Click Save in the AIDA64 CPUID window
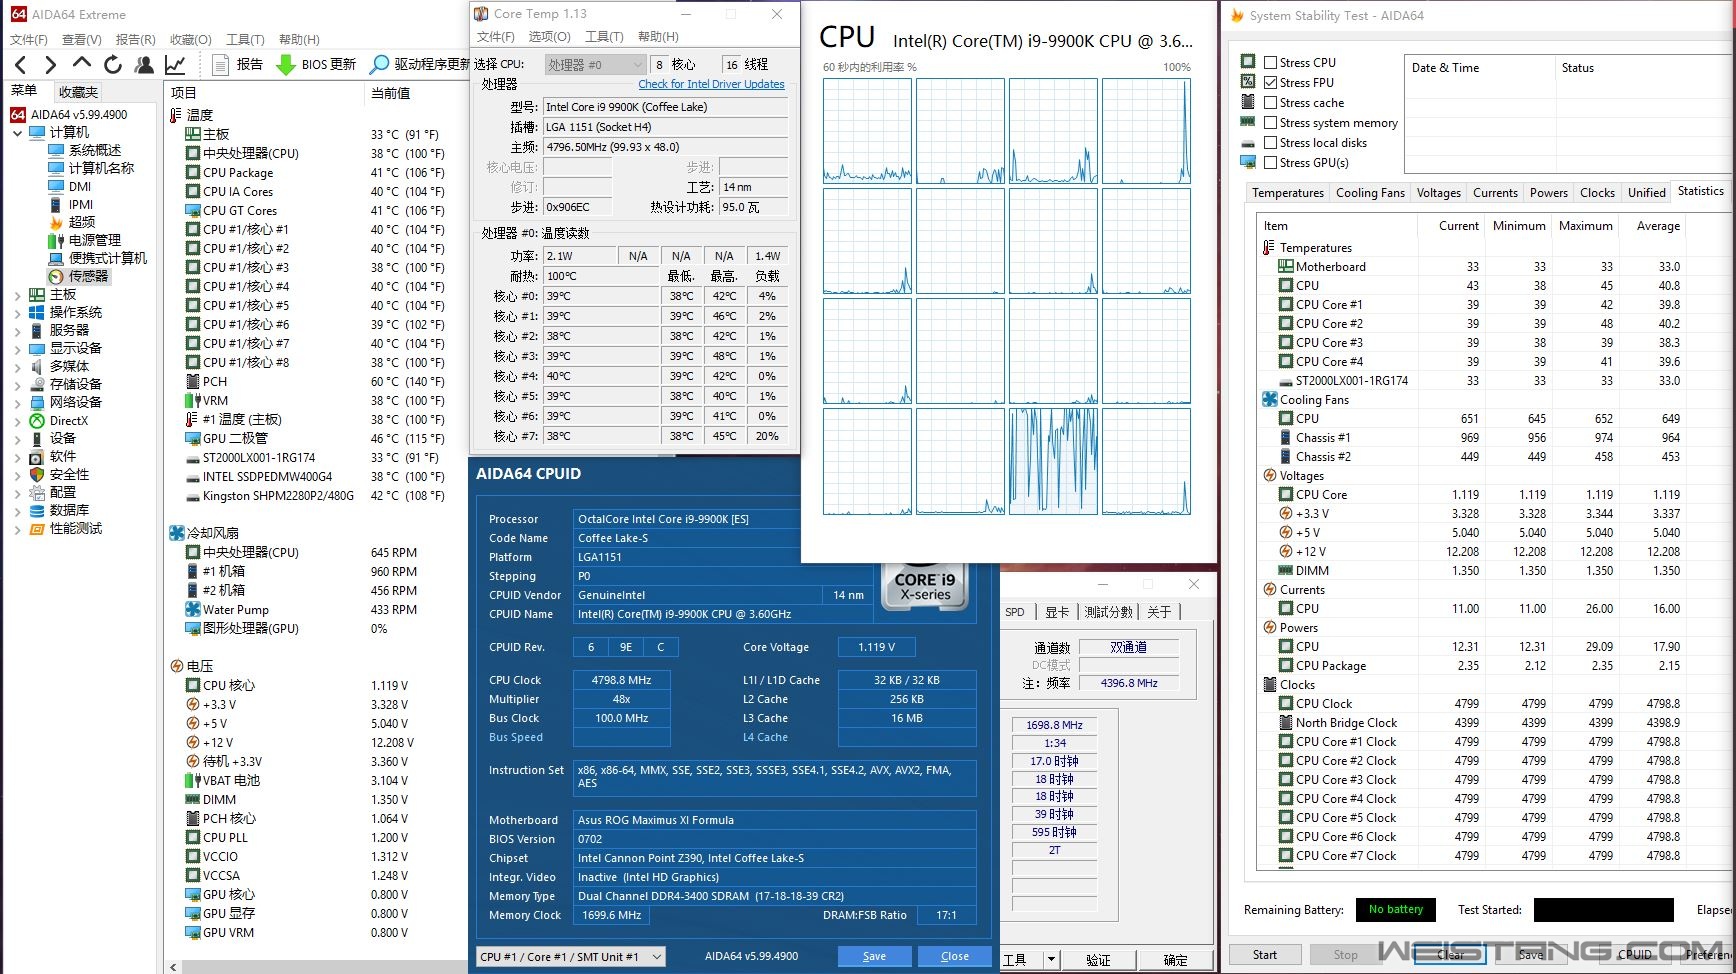The image size is (1736, 974). coord(874,956)
